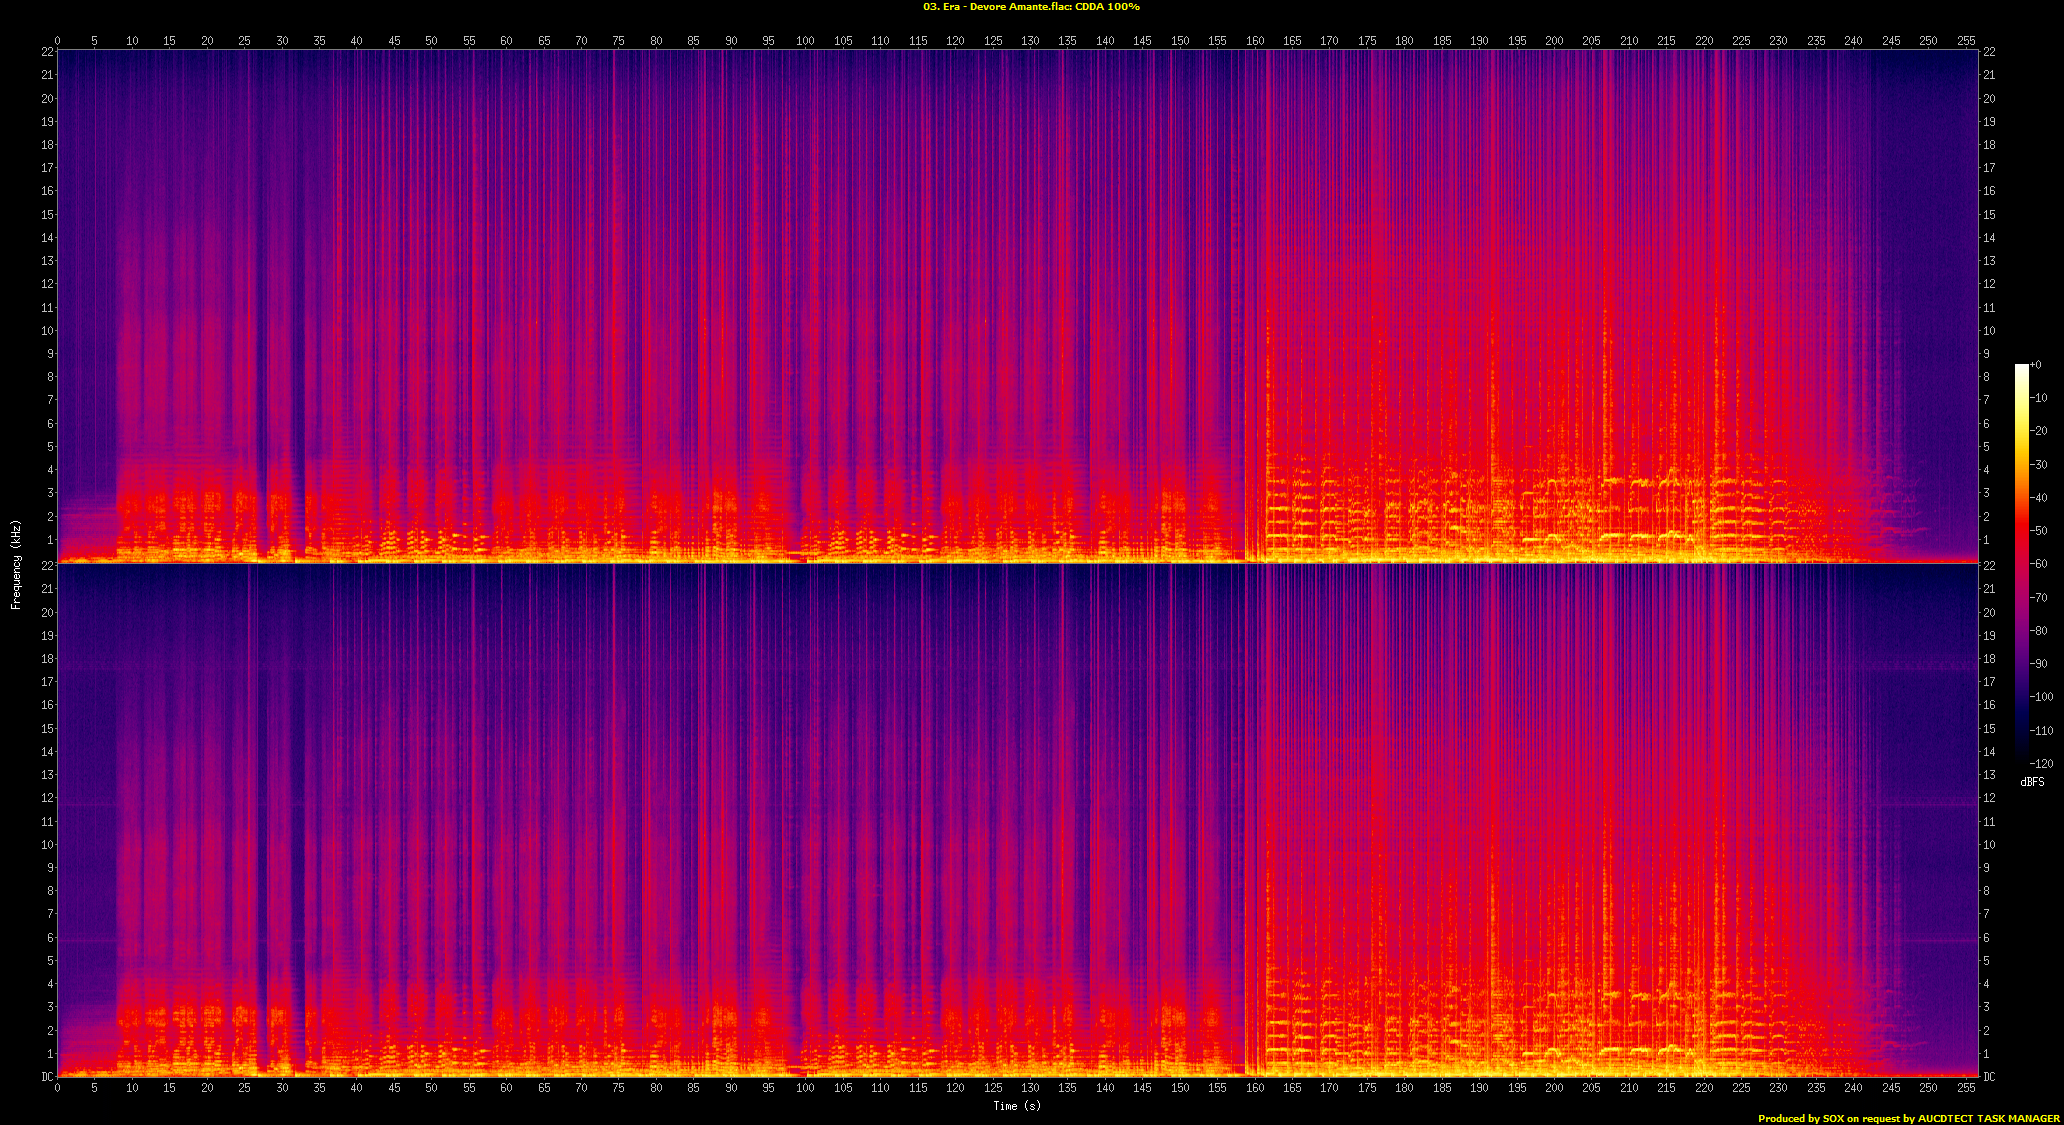This screenshot has height=1125, width=2064.
Task: Click the -30 value on dBFS scale
Action: (2039, 465)
